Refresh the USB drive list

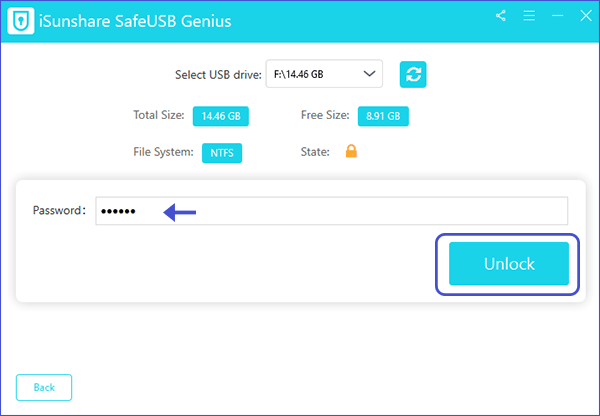click(413, 74)
